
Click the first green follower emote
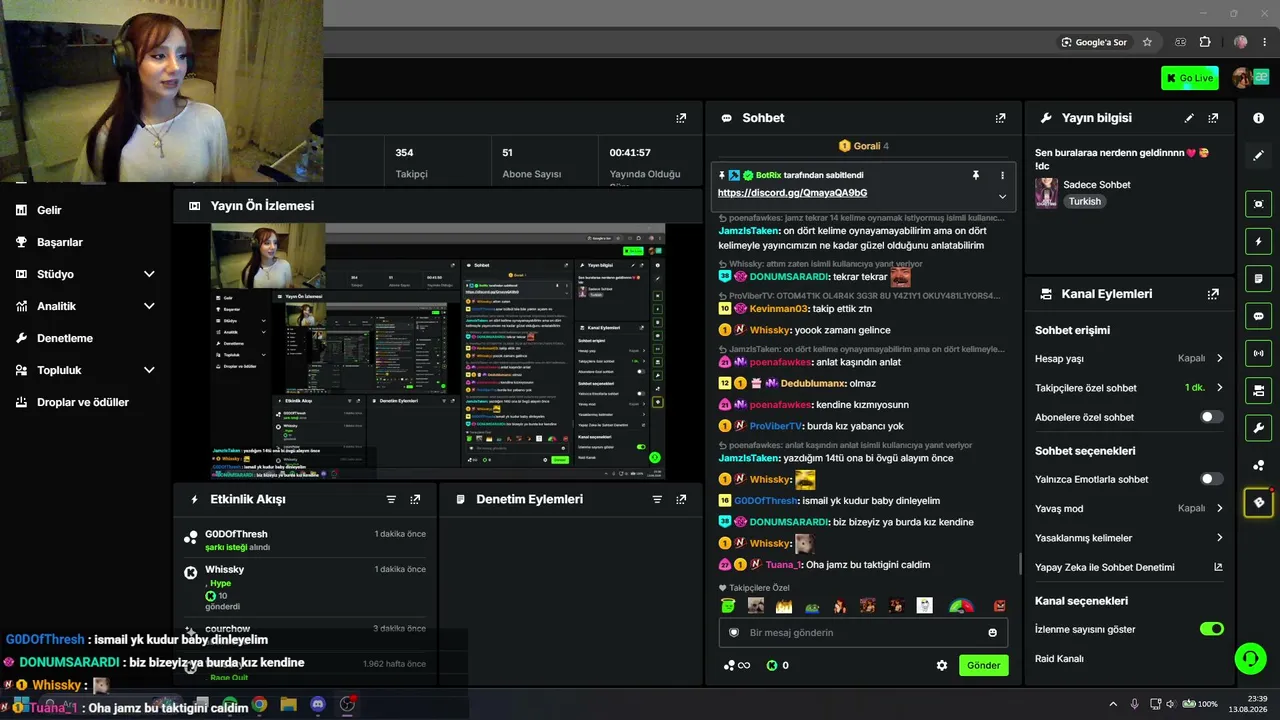point(729,606)
